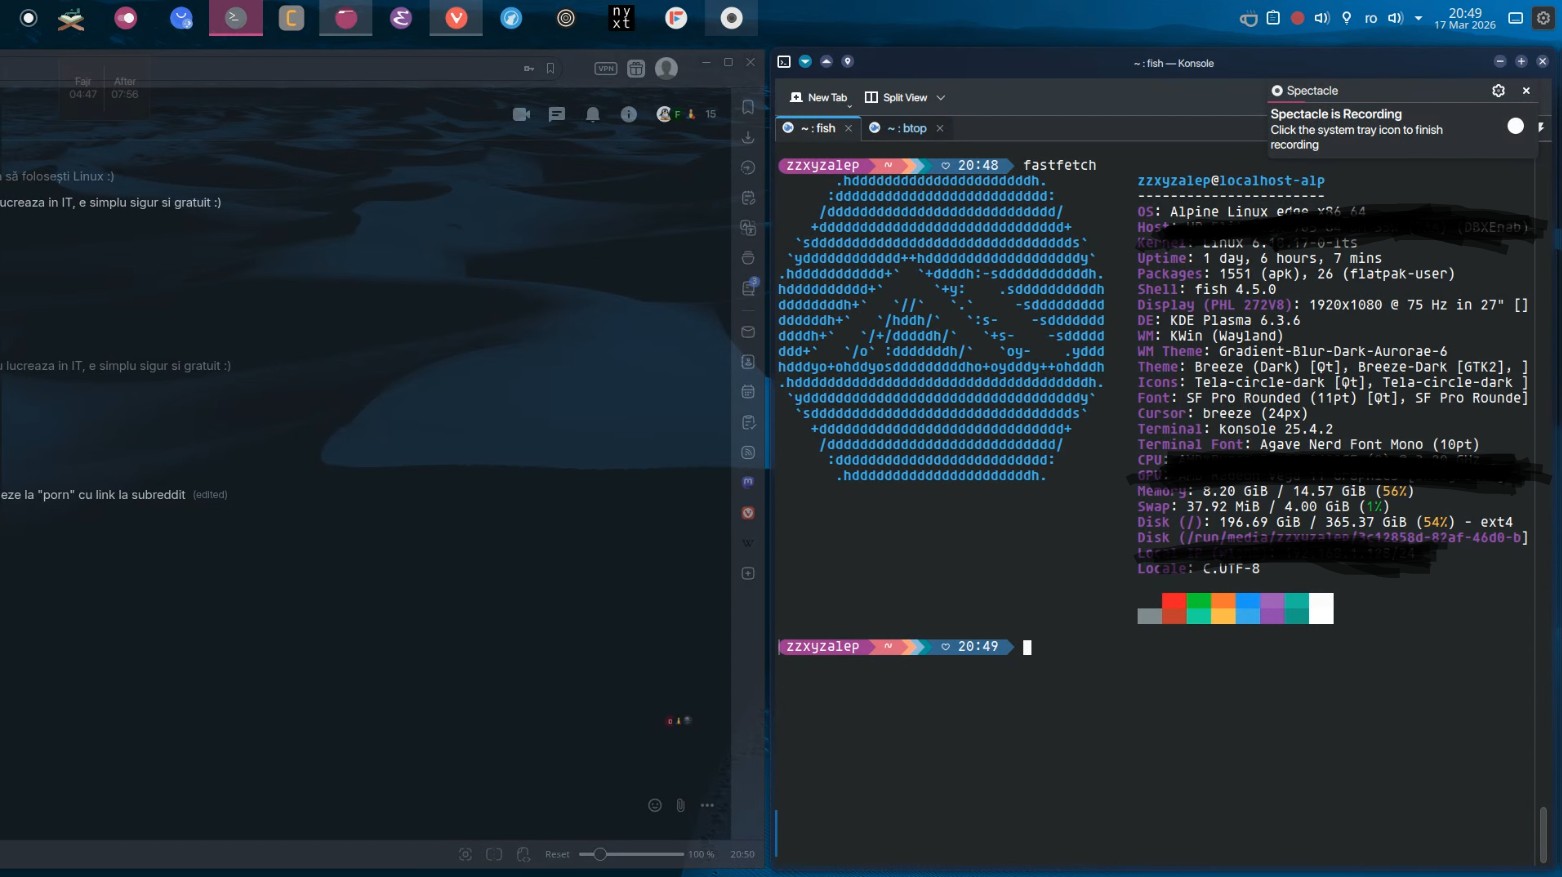
Task: Open Spectacle notification settings gear
Action: [1498, 91]
